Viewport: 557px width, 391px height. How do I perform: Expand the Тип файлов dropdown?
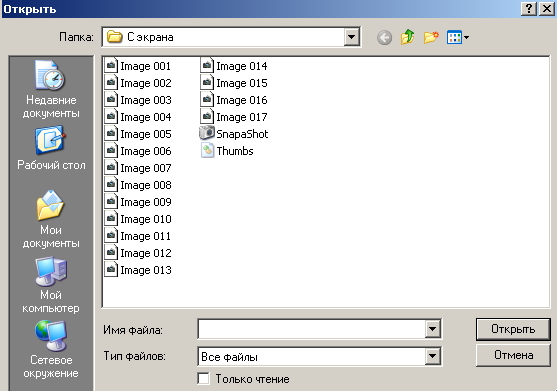point(432,356)
